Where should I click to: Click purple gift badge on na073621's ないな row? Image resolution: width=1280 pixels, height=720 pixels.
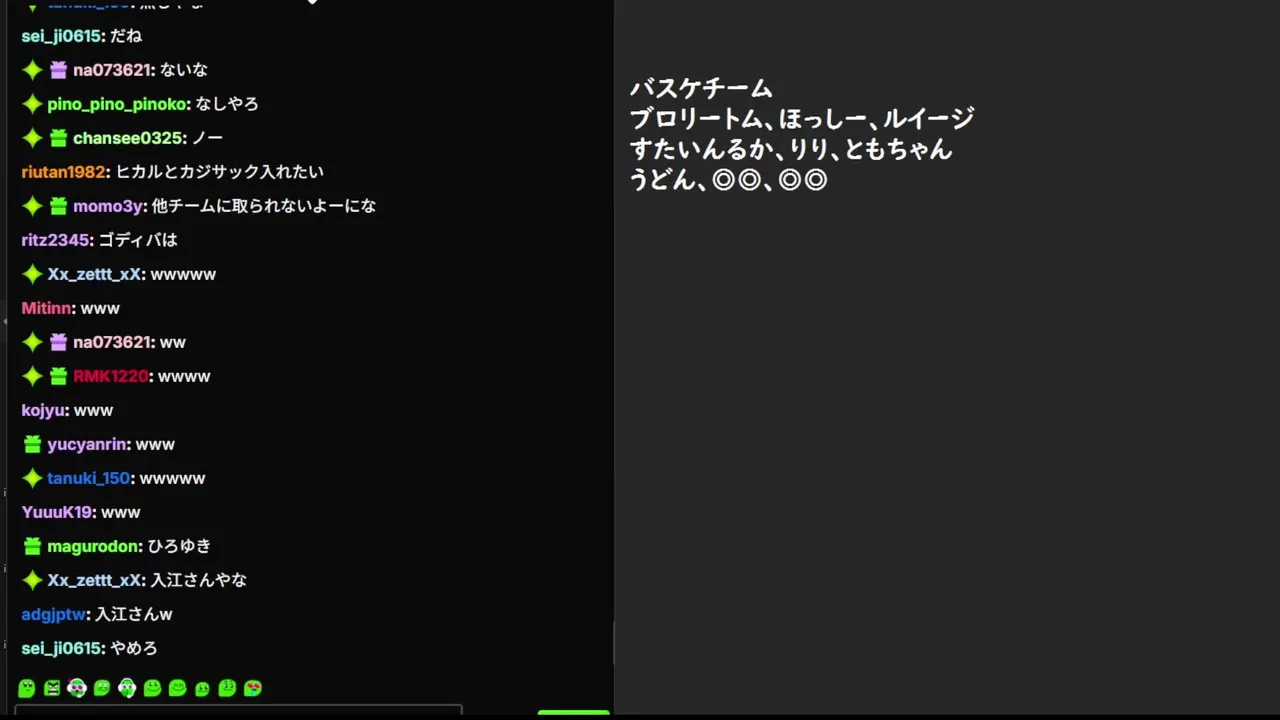(58, 70)
